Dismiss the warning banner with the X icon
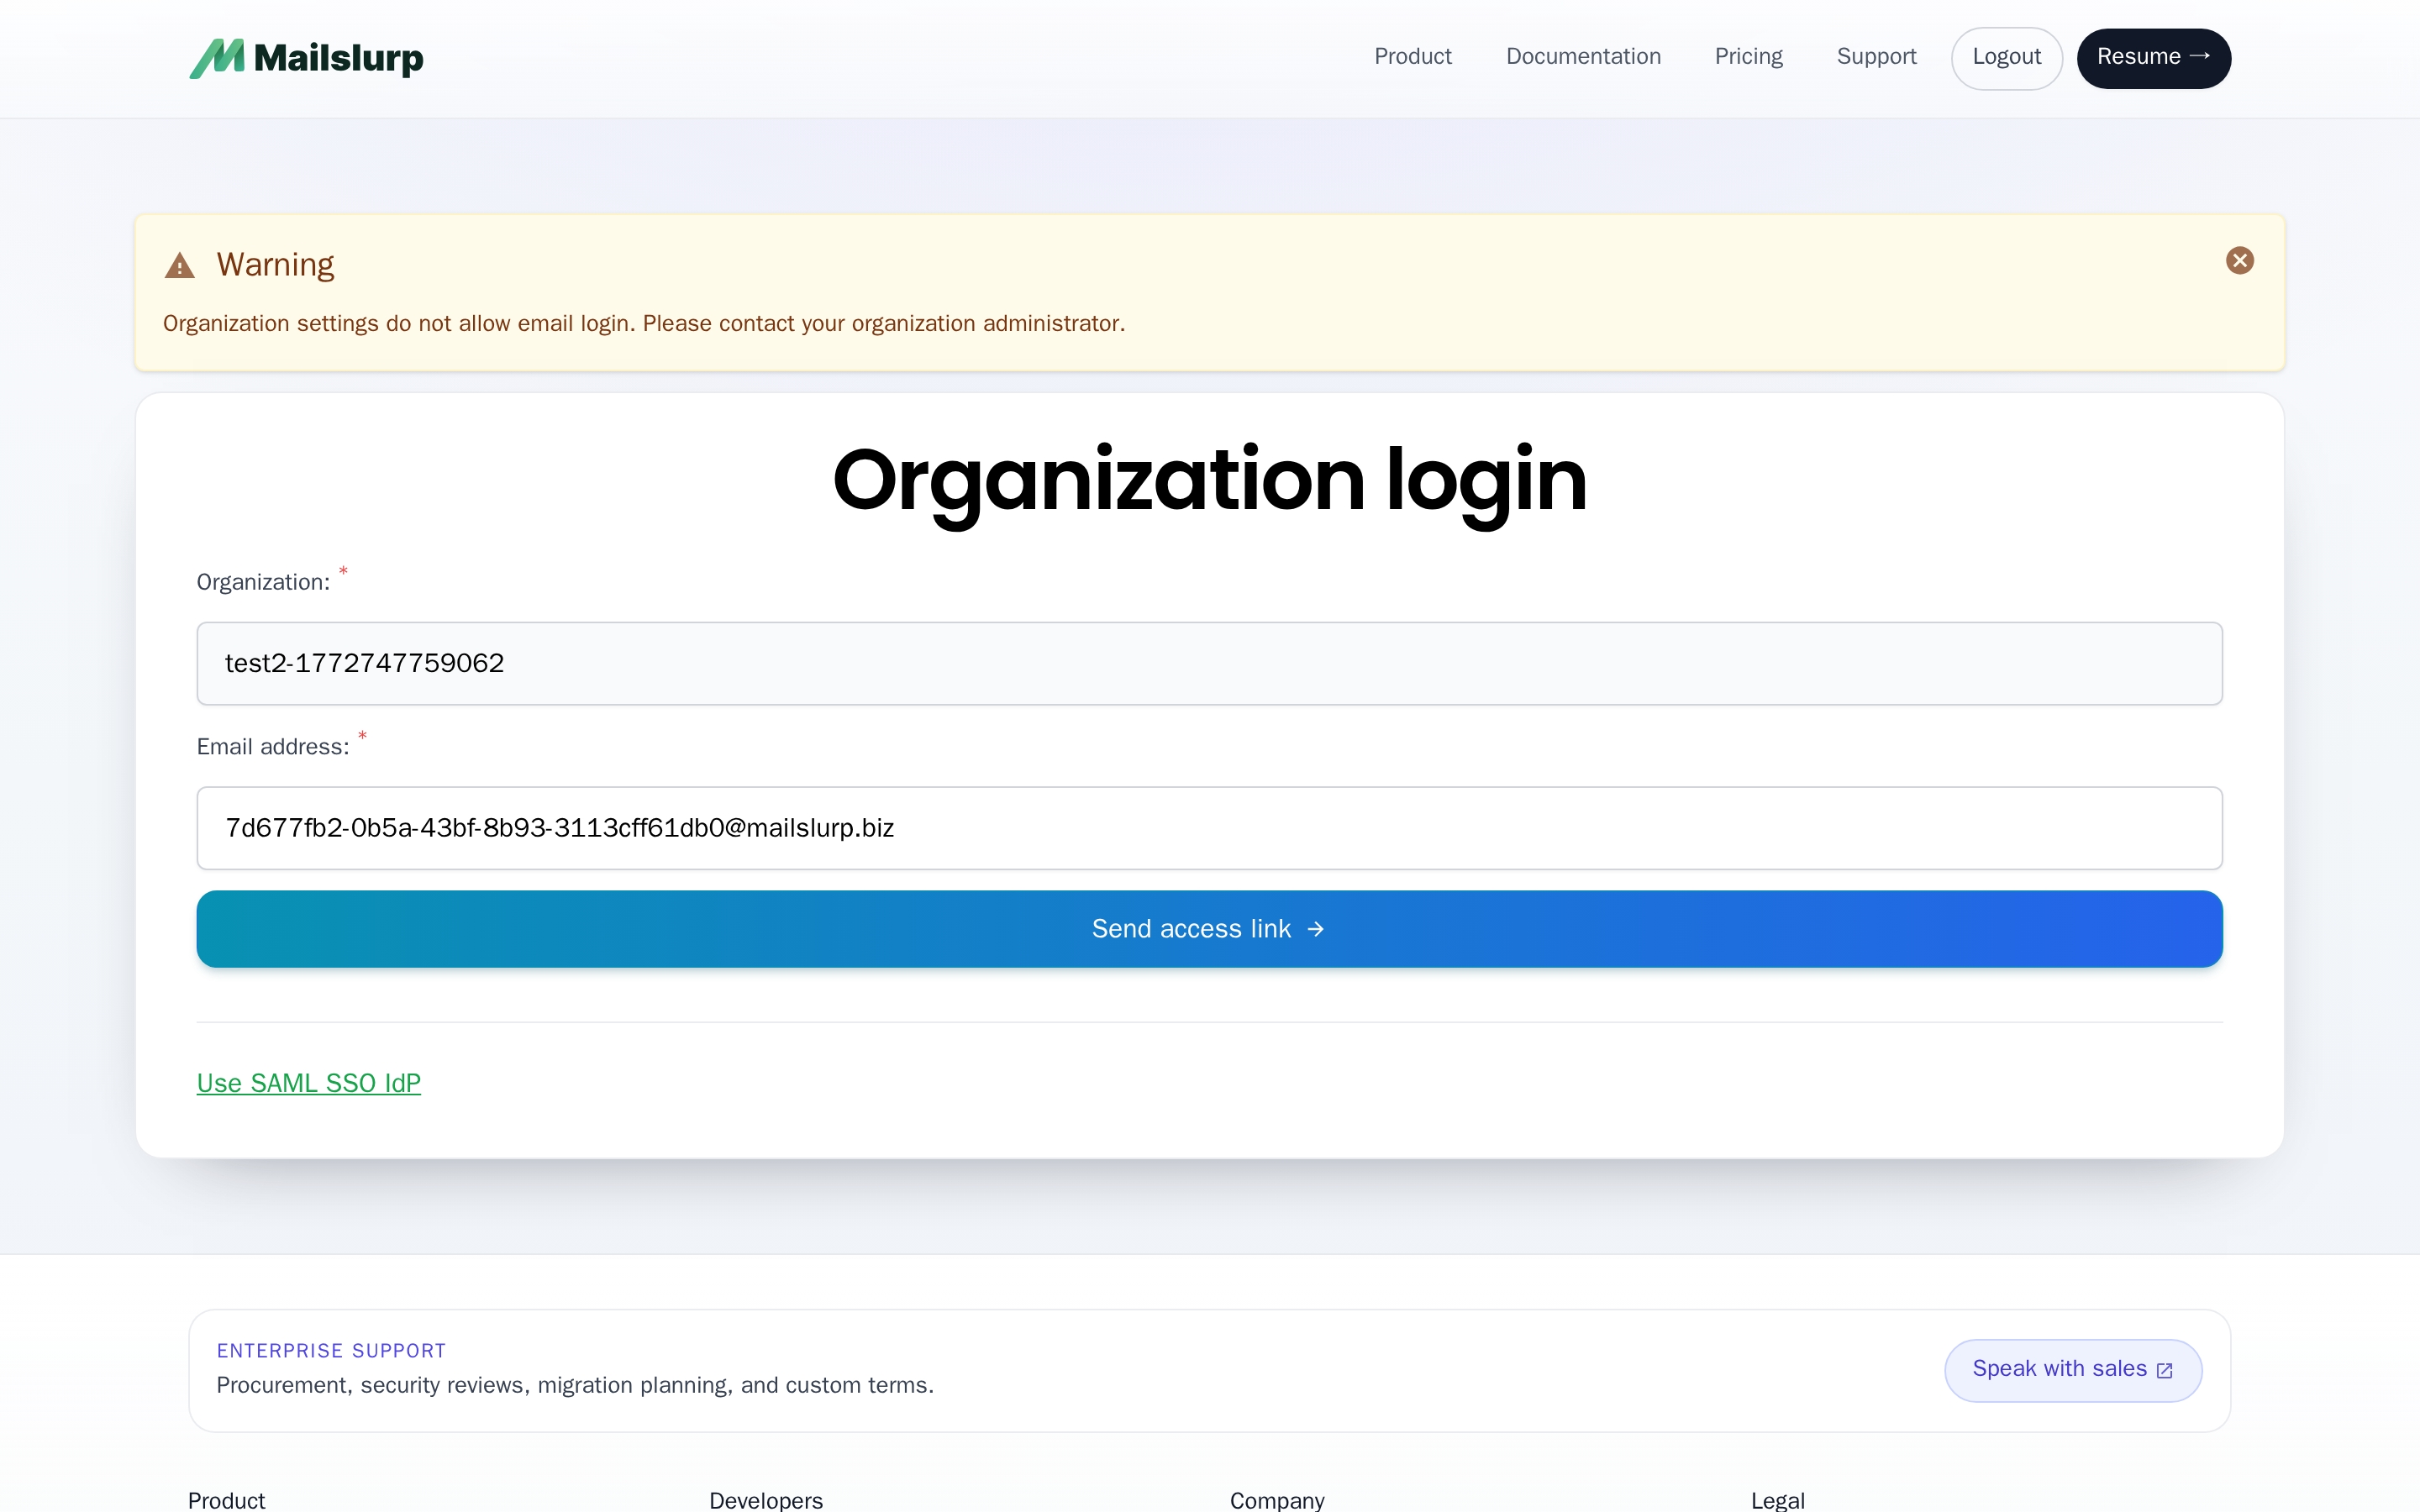 (2240, 259)
